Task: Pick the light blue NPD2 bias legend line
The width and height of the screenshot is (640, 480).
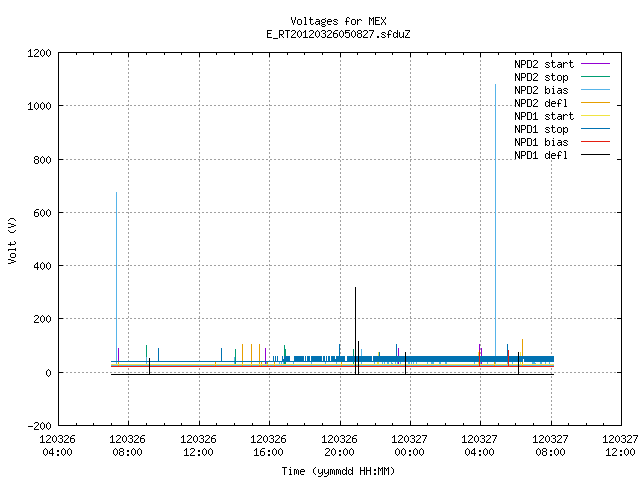Action: pos(596,90)
